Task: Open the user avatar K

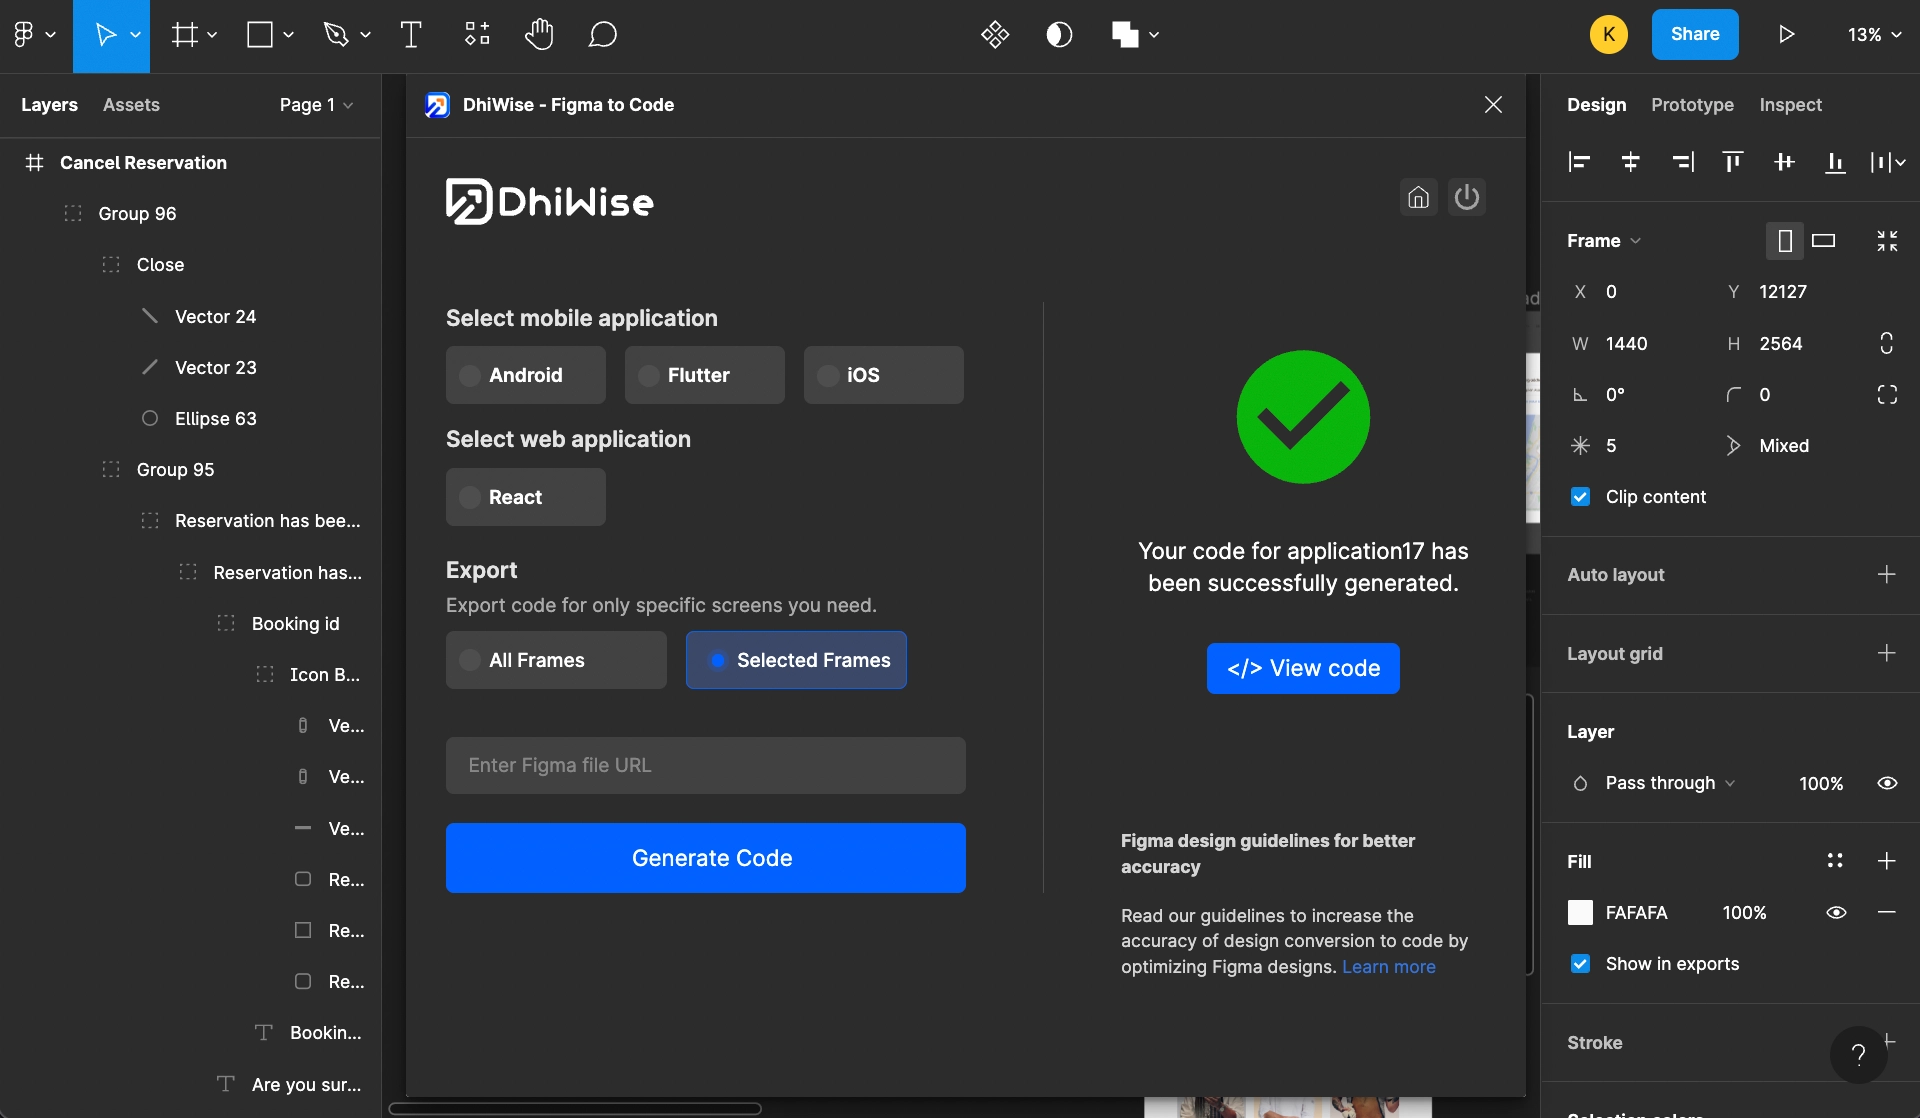Action: tap(1608, 35)
